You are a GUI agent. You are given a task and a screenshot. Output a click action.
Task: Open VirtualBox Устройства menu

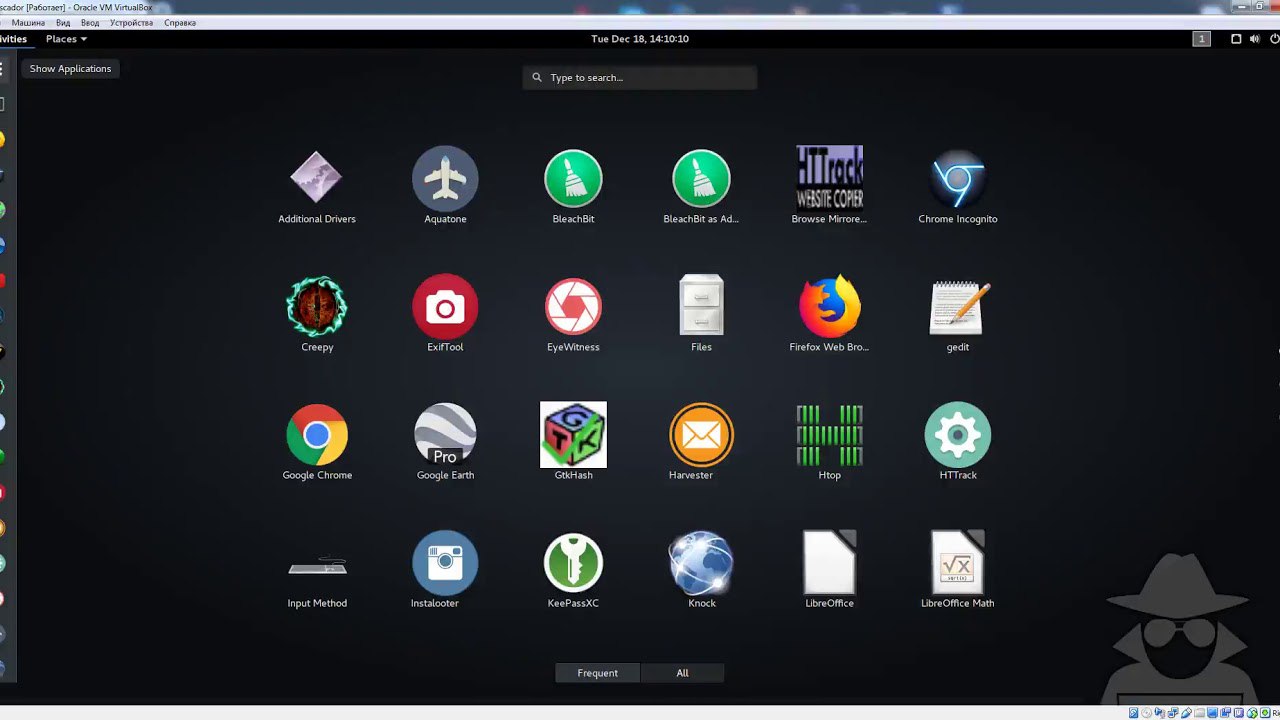click(x=132, y=23)
